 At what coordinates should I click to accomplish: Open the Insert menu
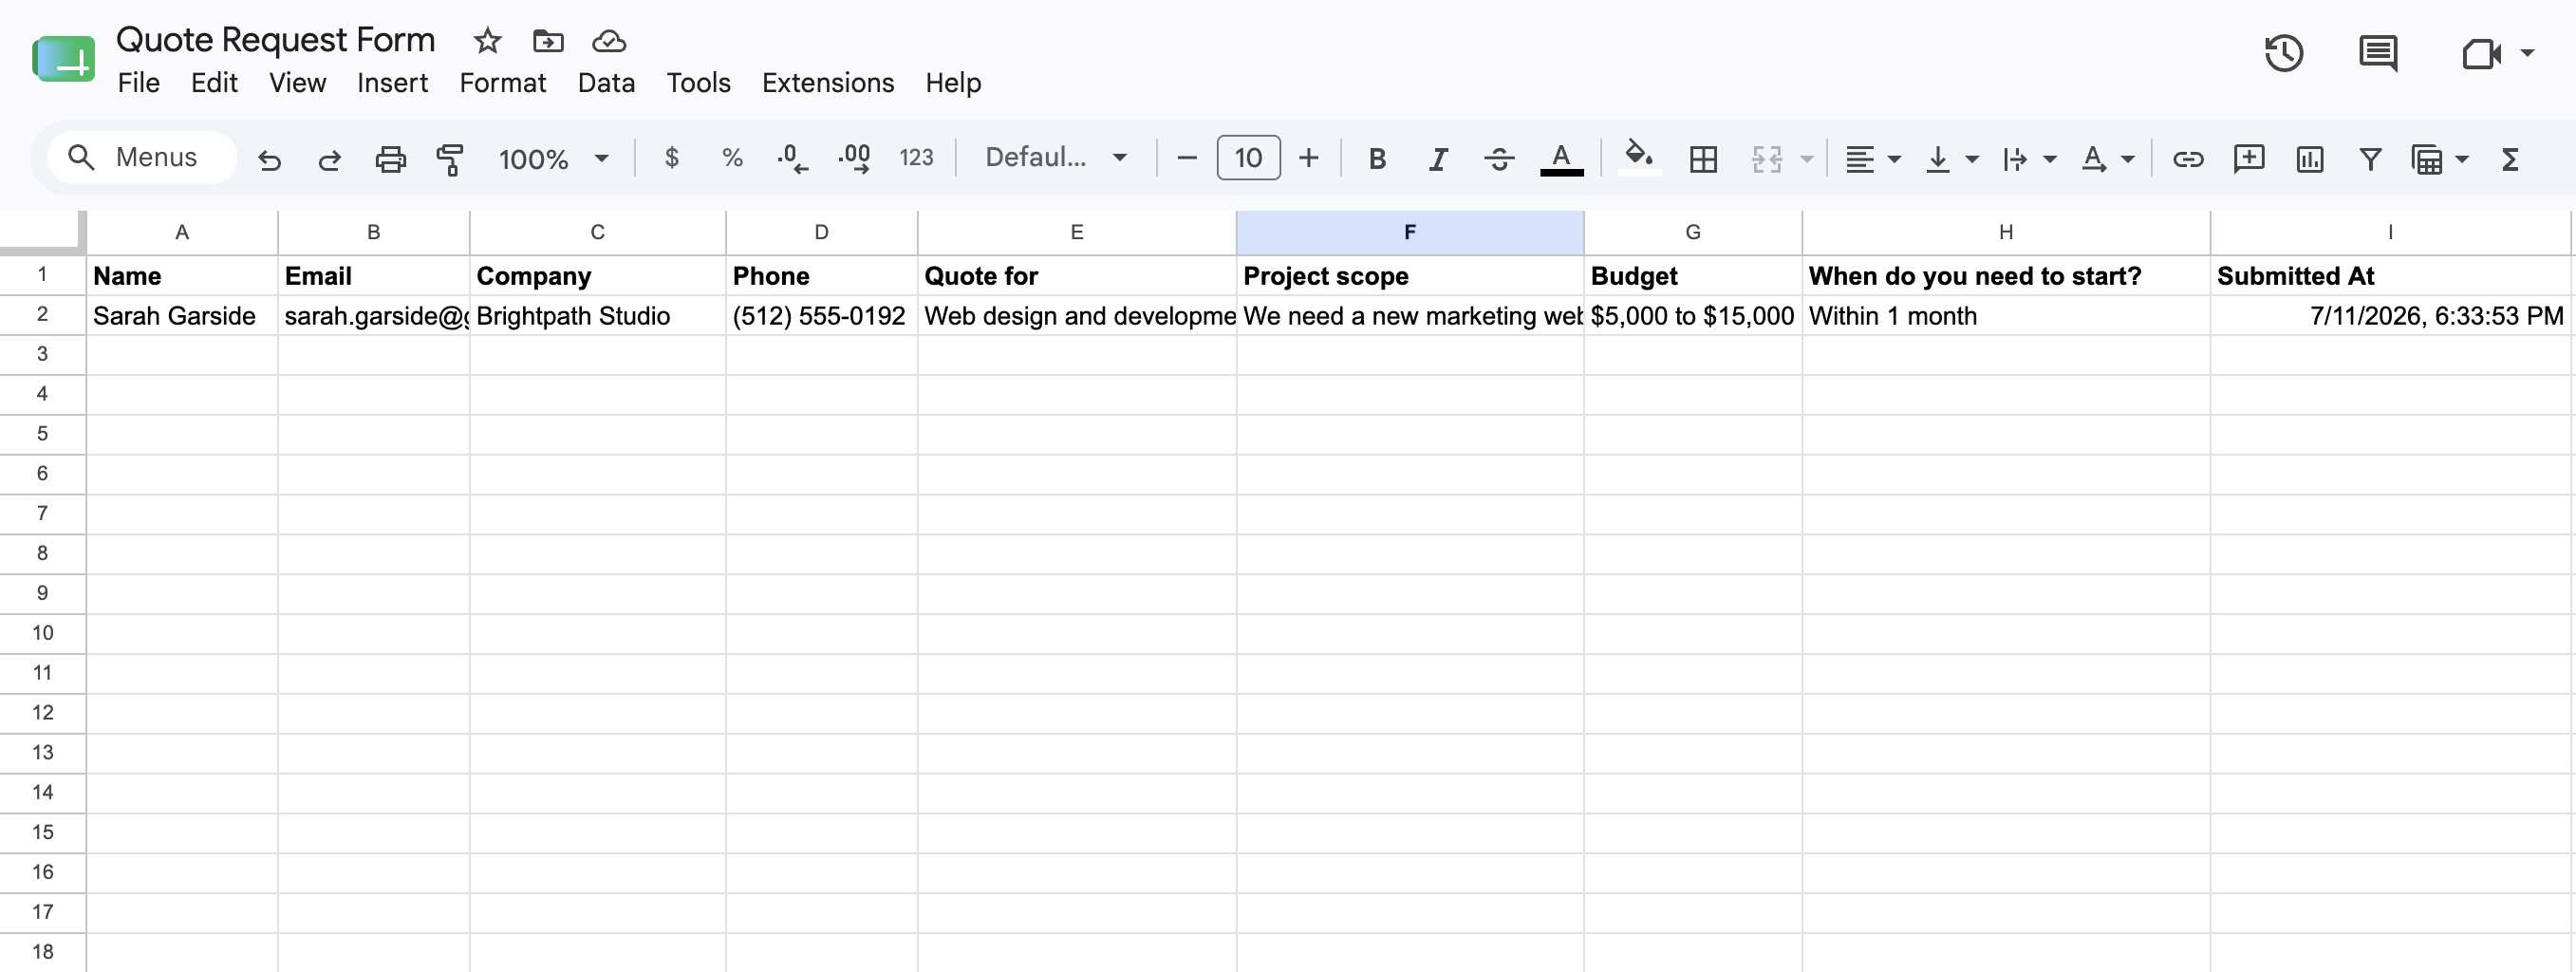392,83
